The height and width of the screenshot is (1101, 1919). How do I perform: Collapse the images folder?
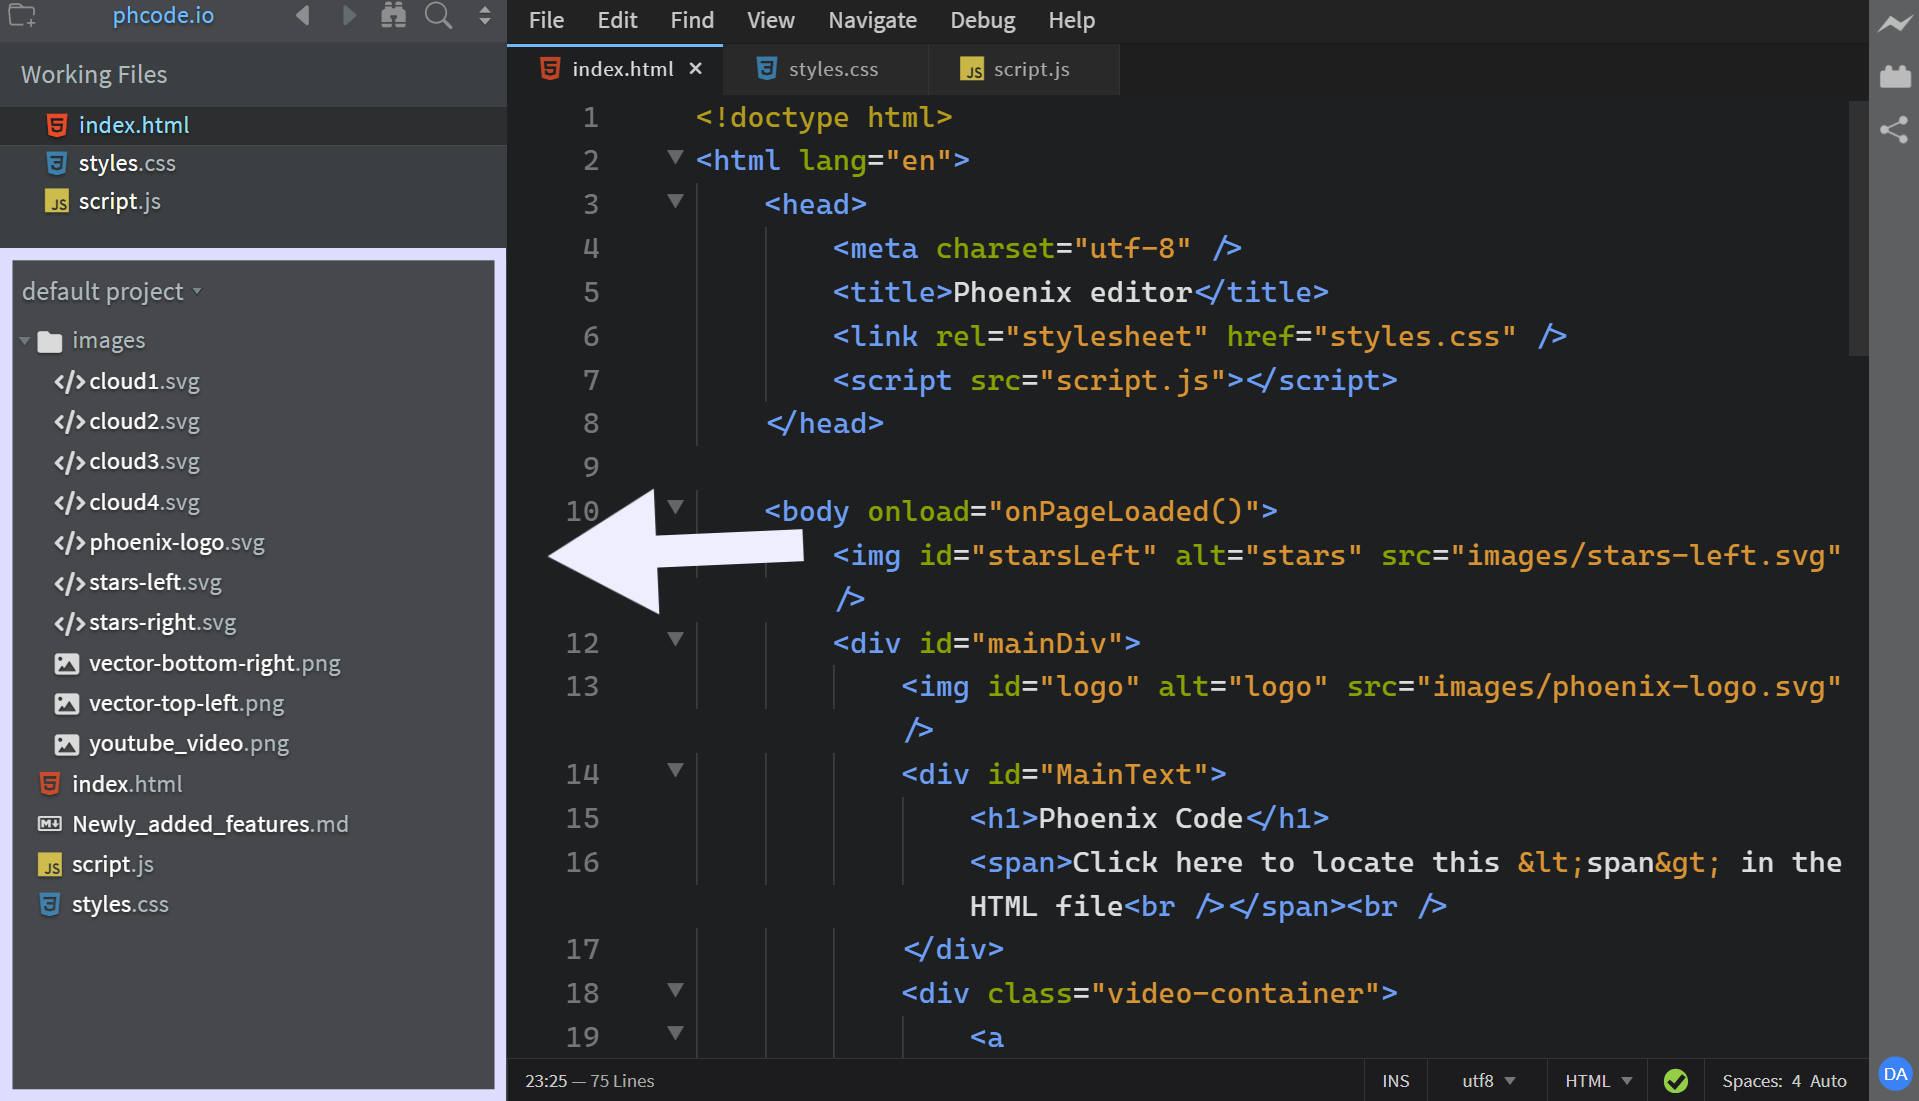click(x=25, y=341)
